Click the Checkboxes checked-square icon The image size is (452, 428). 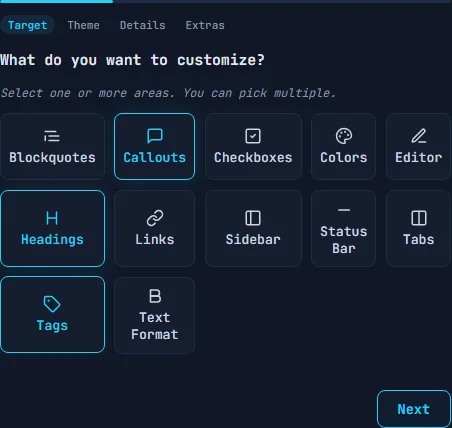pyautogui.click(x=253, y=136)
